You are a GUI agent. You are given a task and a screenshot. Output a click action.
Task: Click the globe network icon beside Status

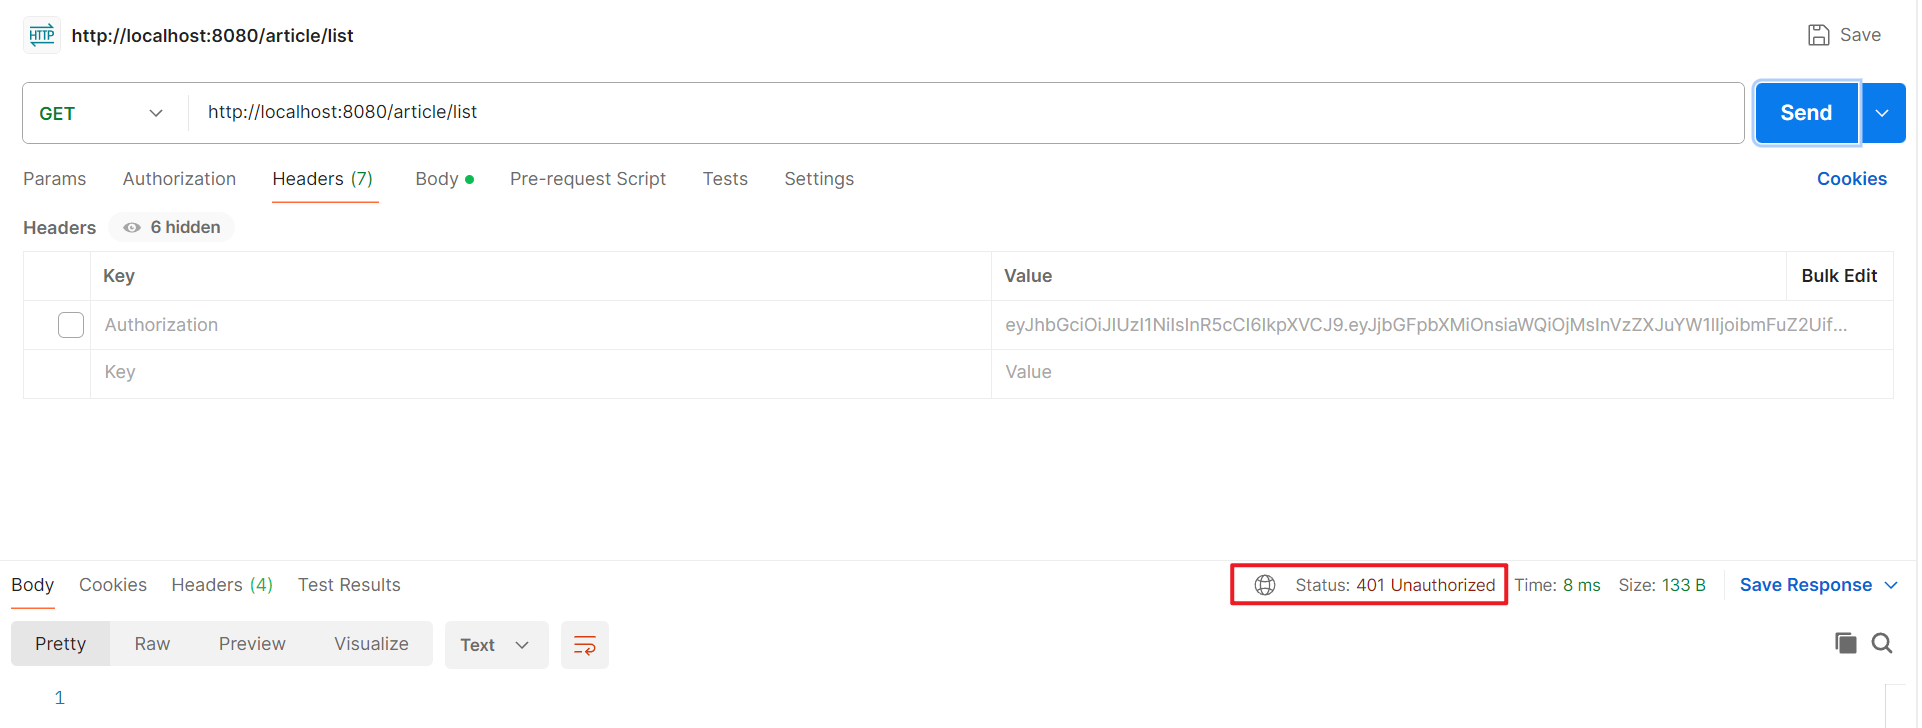(x=1264, y=585)
